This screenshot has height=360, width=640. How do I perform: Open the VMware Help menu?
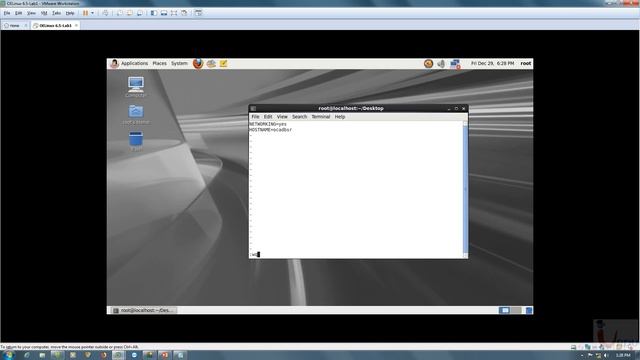point(70,13)
